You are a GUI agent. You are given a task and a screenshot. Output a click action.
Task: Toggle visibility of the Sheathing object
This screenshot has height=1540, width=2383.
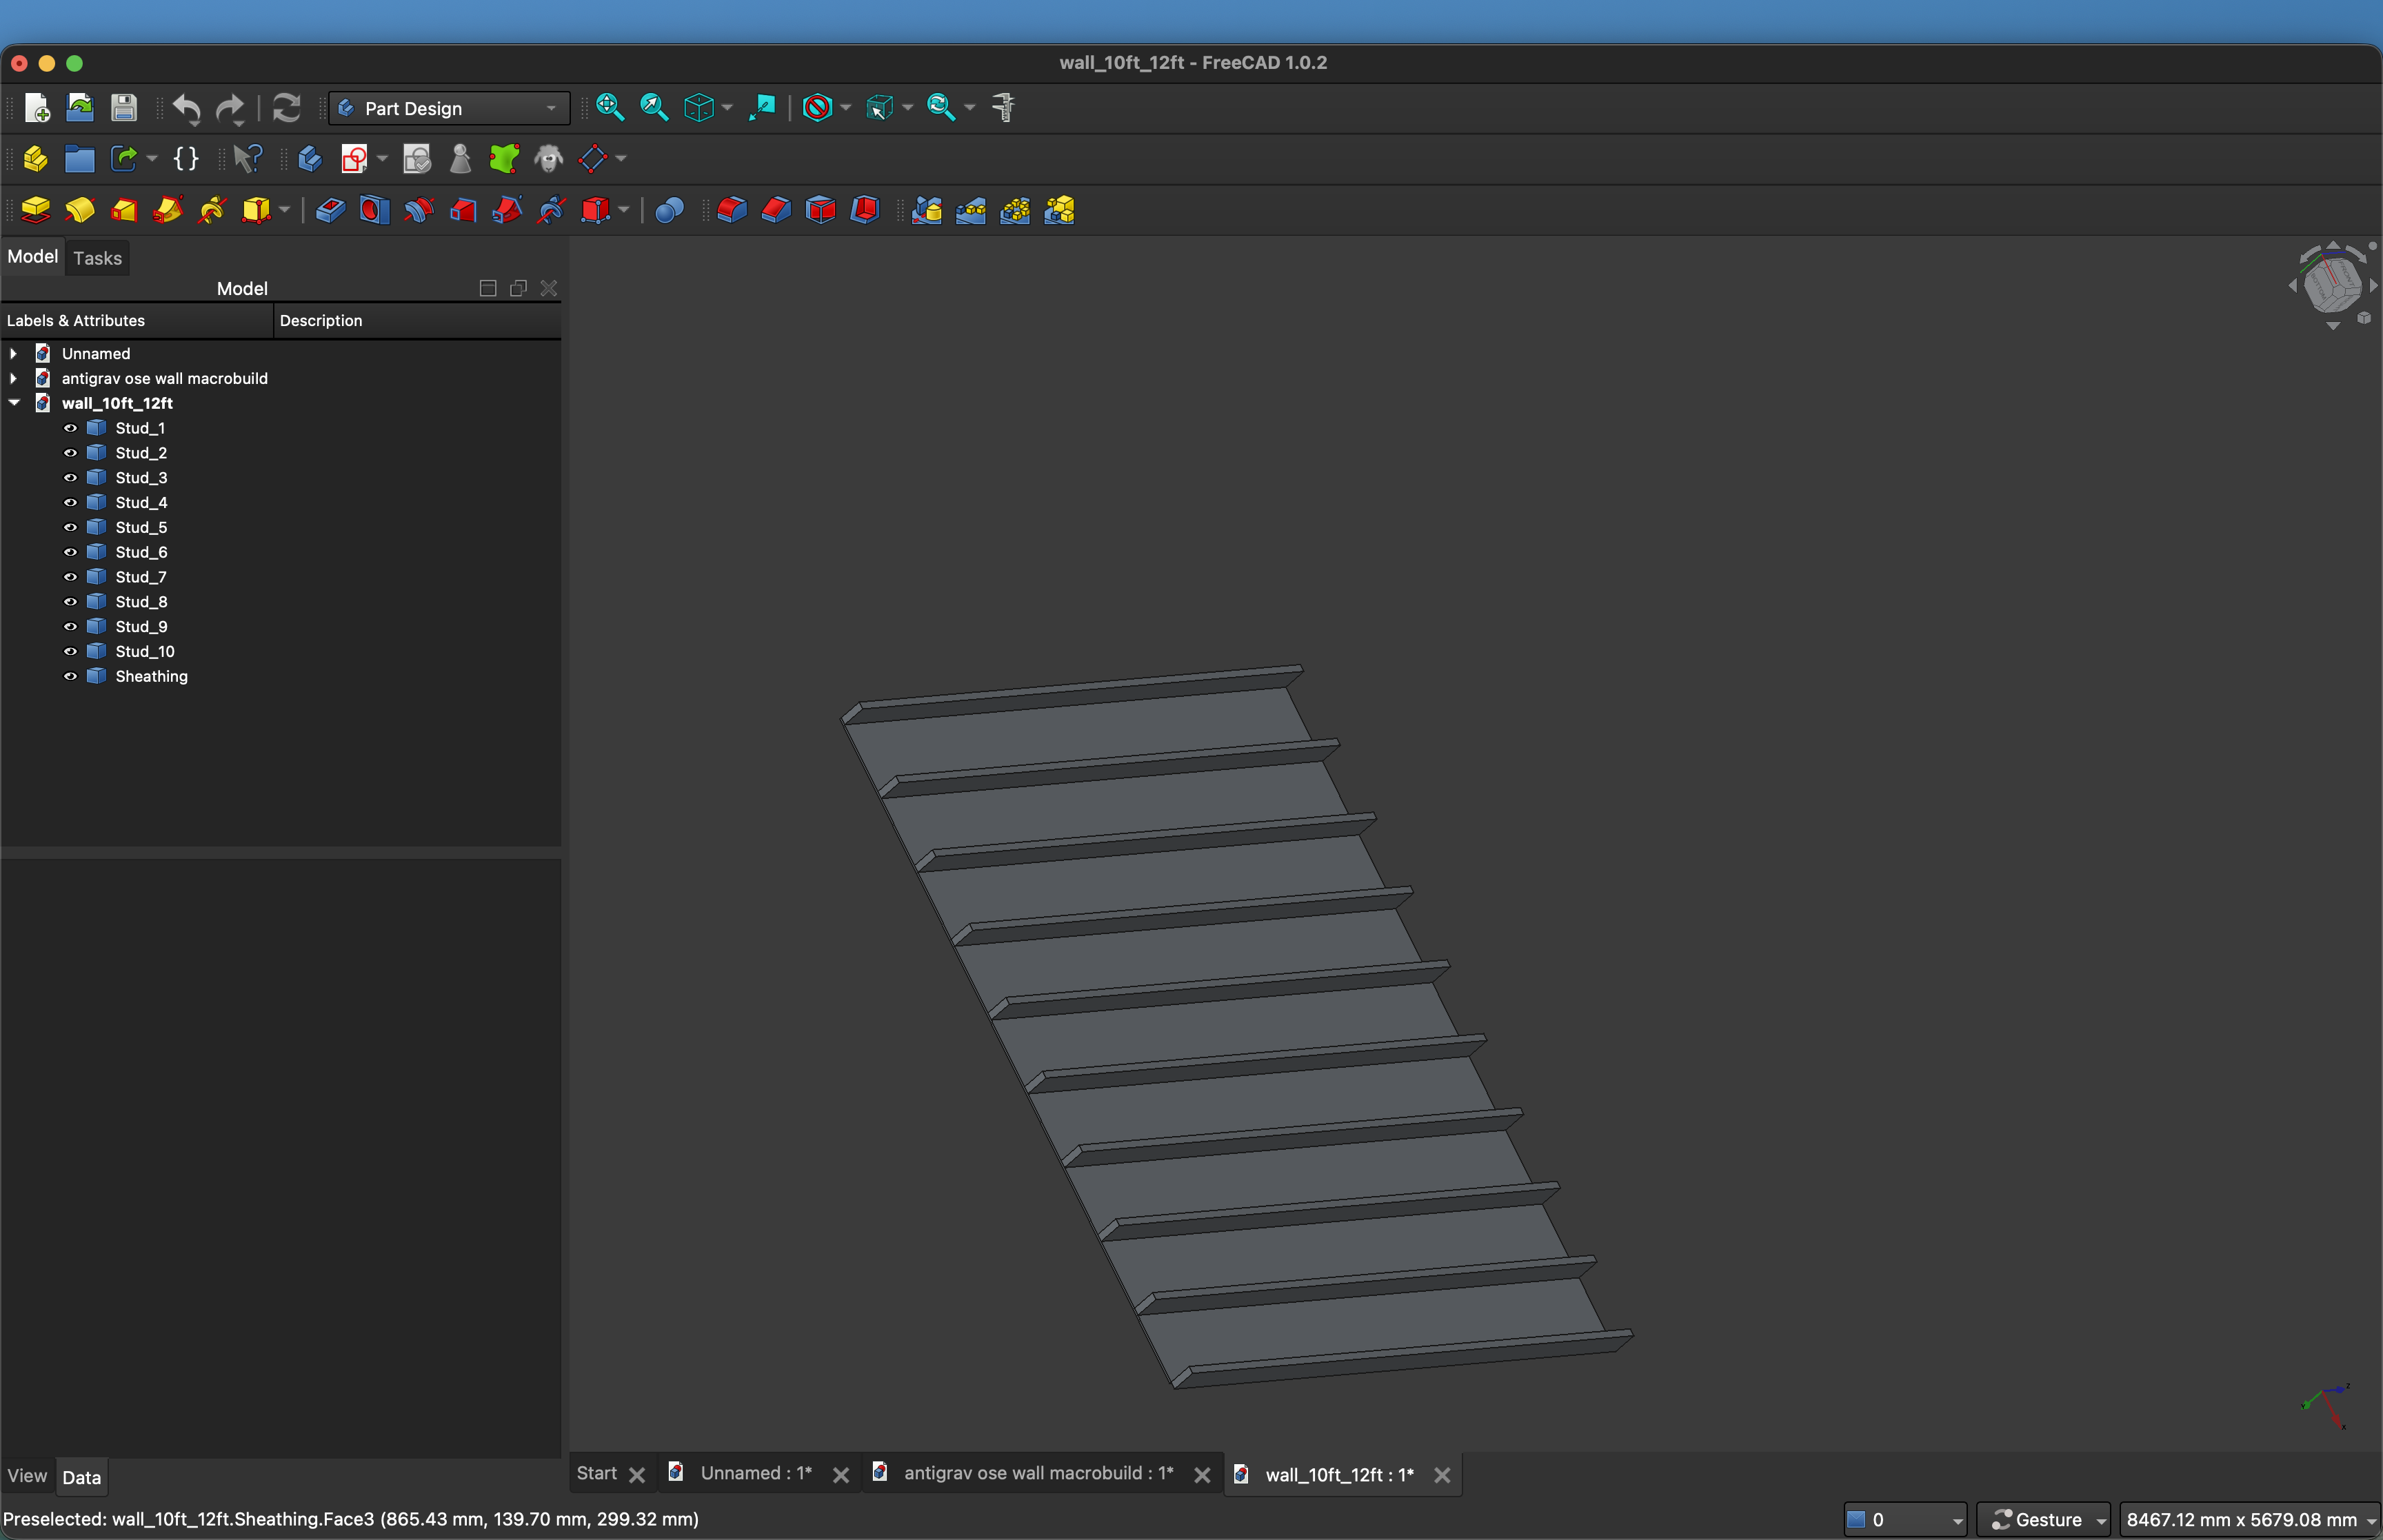click(70, 676)
